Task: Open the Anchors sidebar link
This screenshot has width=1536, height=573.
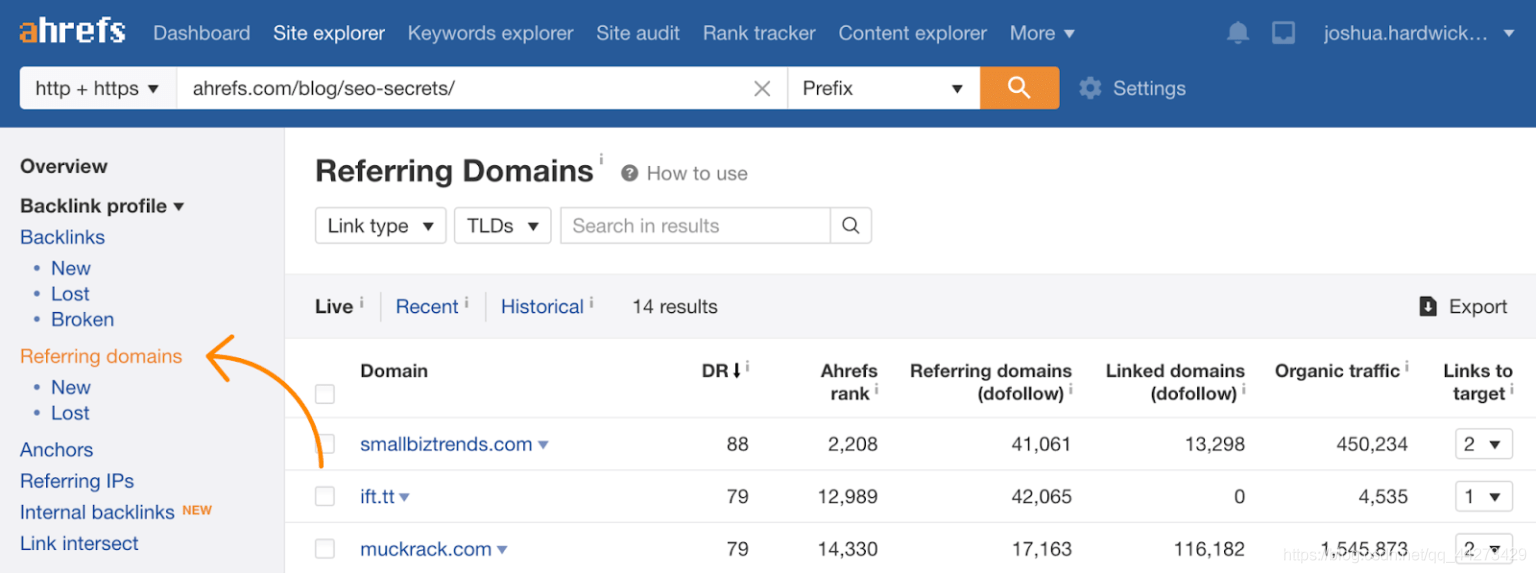Action: tap(56, 450)
